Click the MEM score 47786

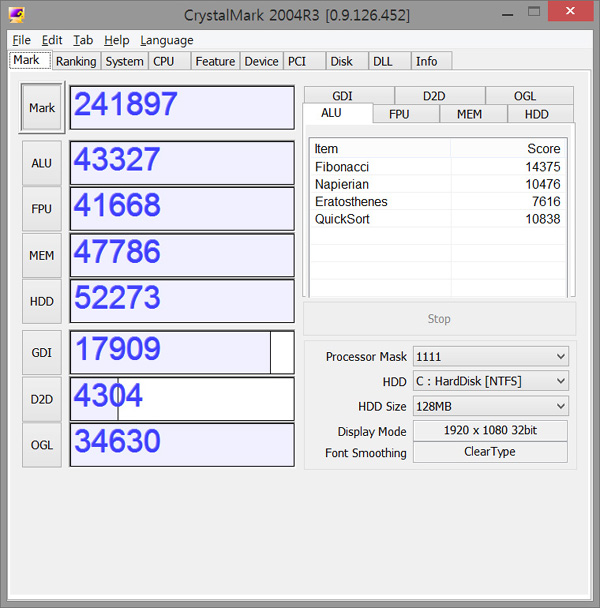[182, 256]
